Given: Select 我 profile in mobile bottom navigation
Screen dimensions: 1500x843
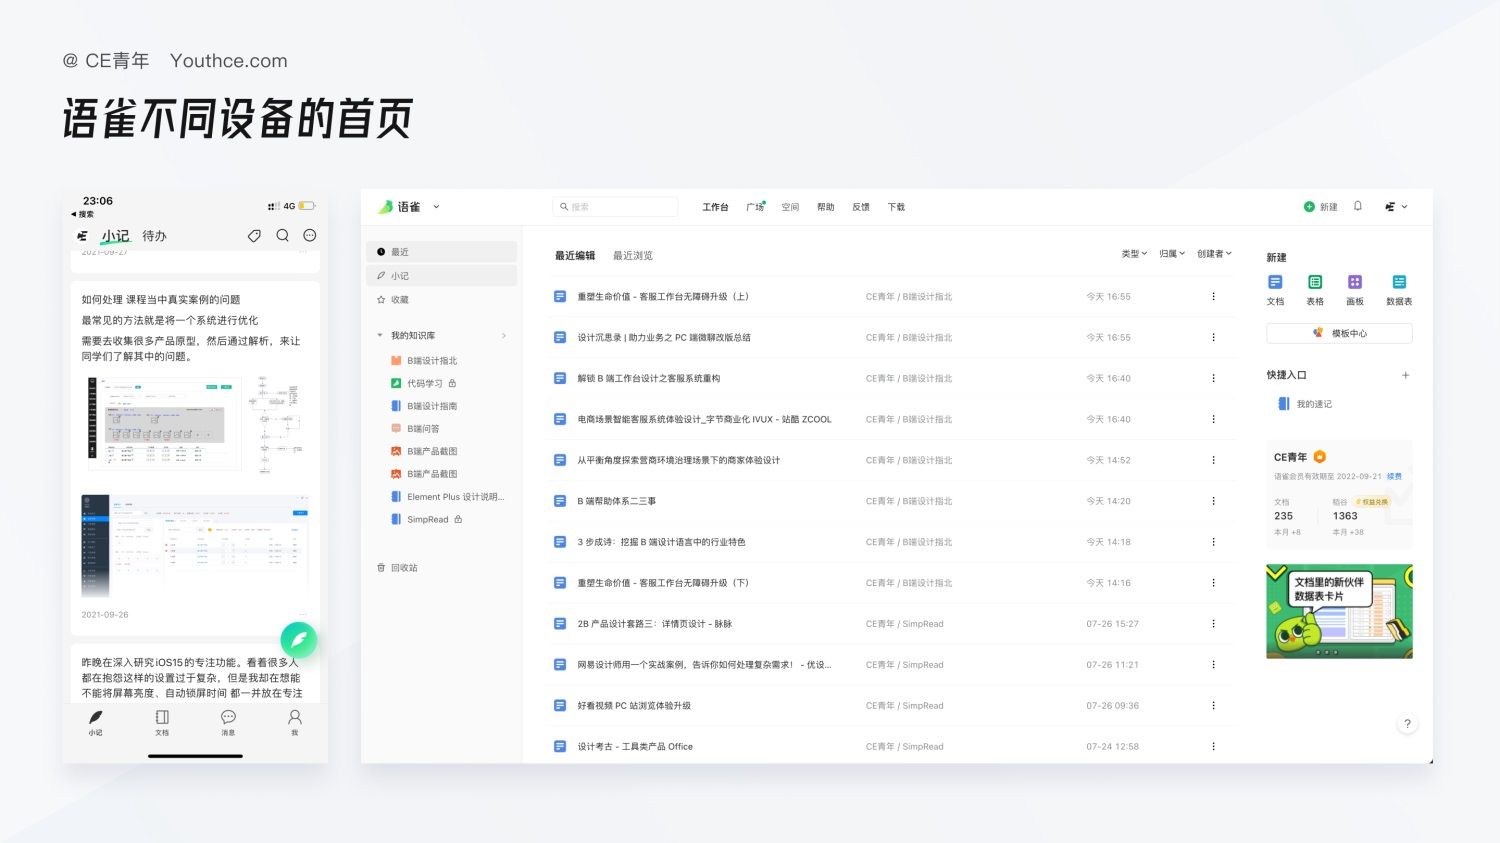Looking at the screenshot, I should click(295, 723).
